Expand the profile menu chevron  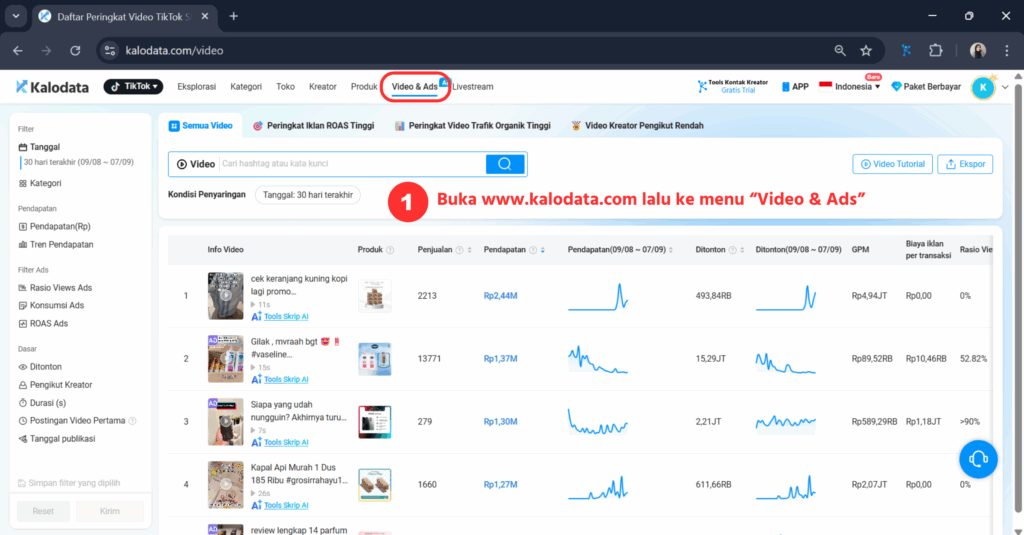1005,87
